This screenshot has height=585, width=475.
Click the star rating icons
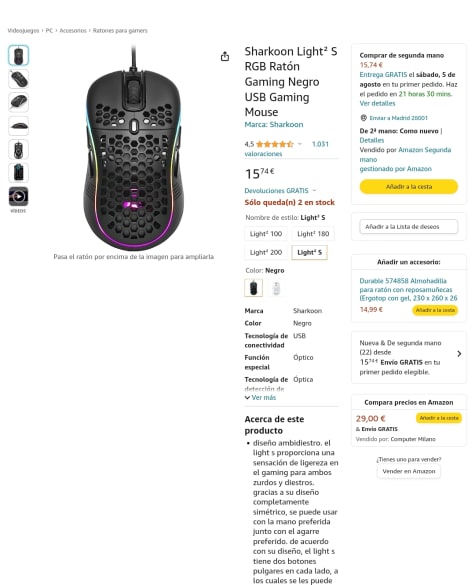click(275, 144)
